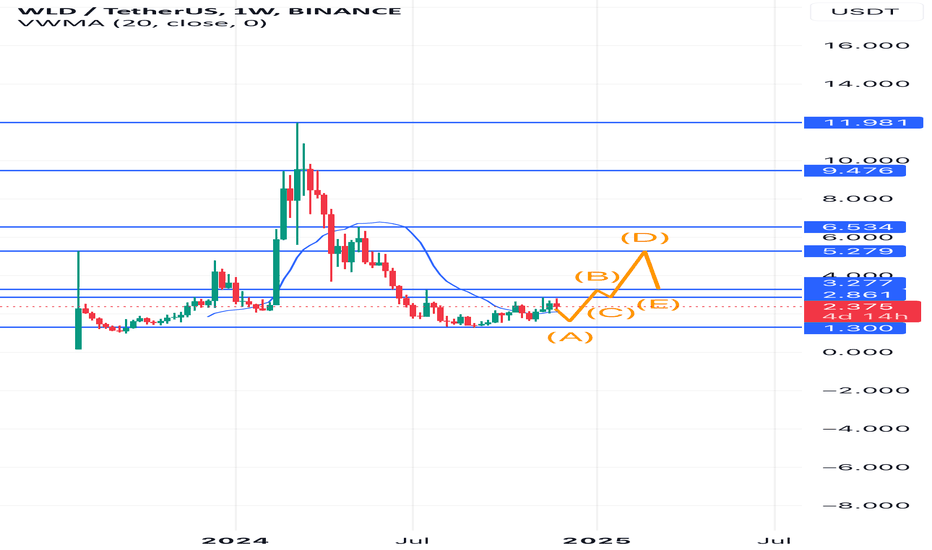The image size is (932, 550).
Task: Click the −2.000 price scale value
Action: pos(866,391)
